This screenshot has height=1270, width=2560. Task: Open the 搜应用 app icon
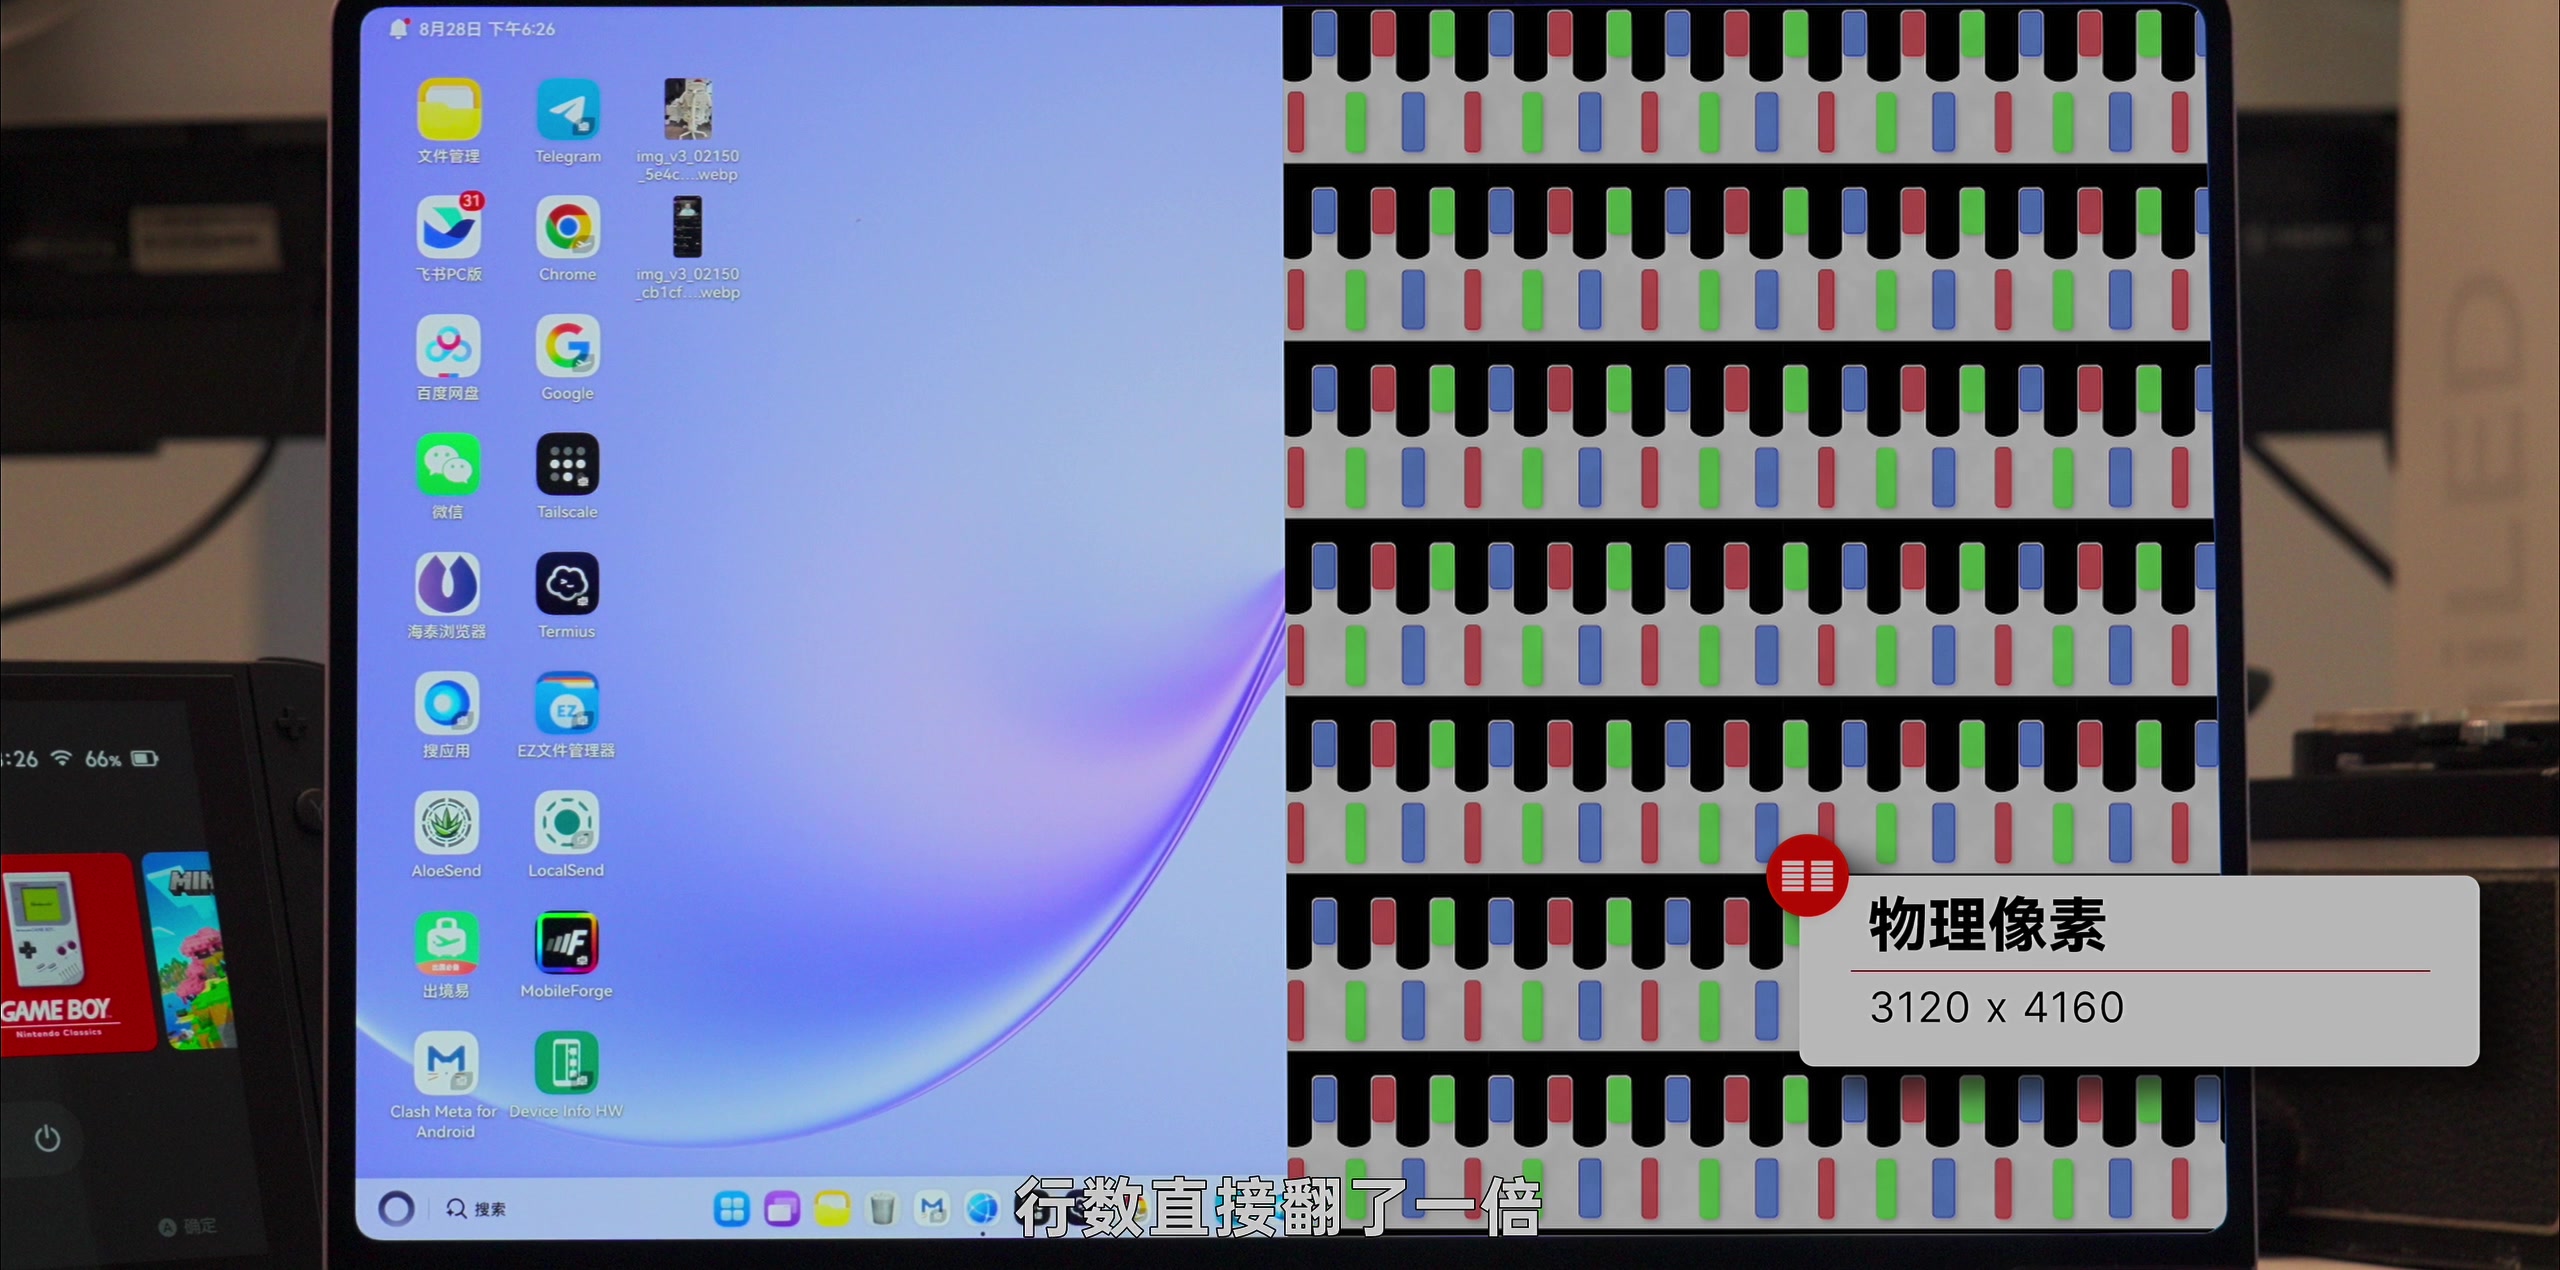446,704
